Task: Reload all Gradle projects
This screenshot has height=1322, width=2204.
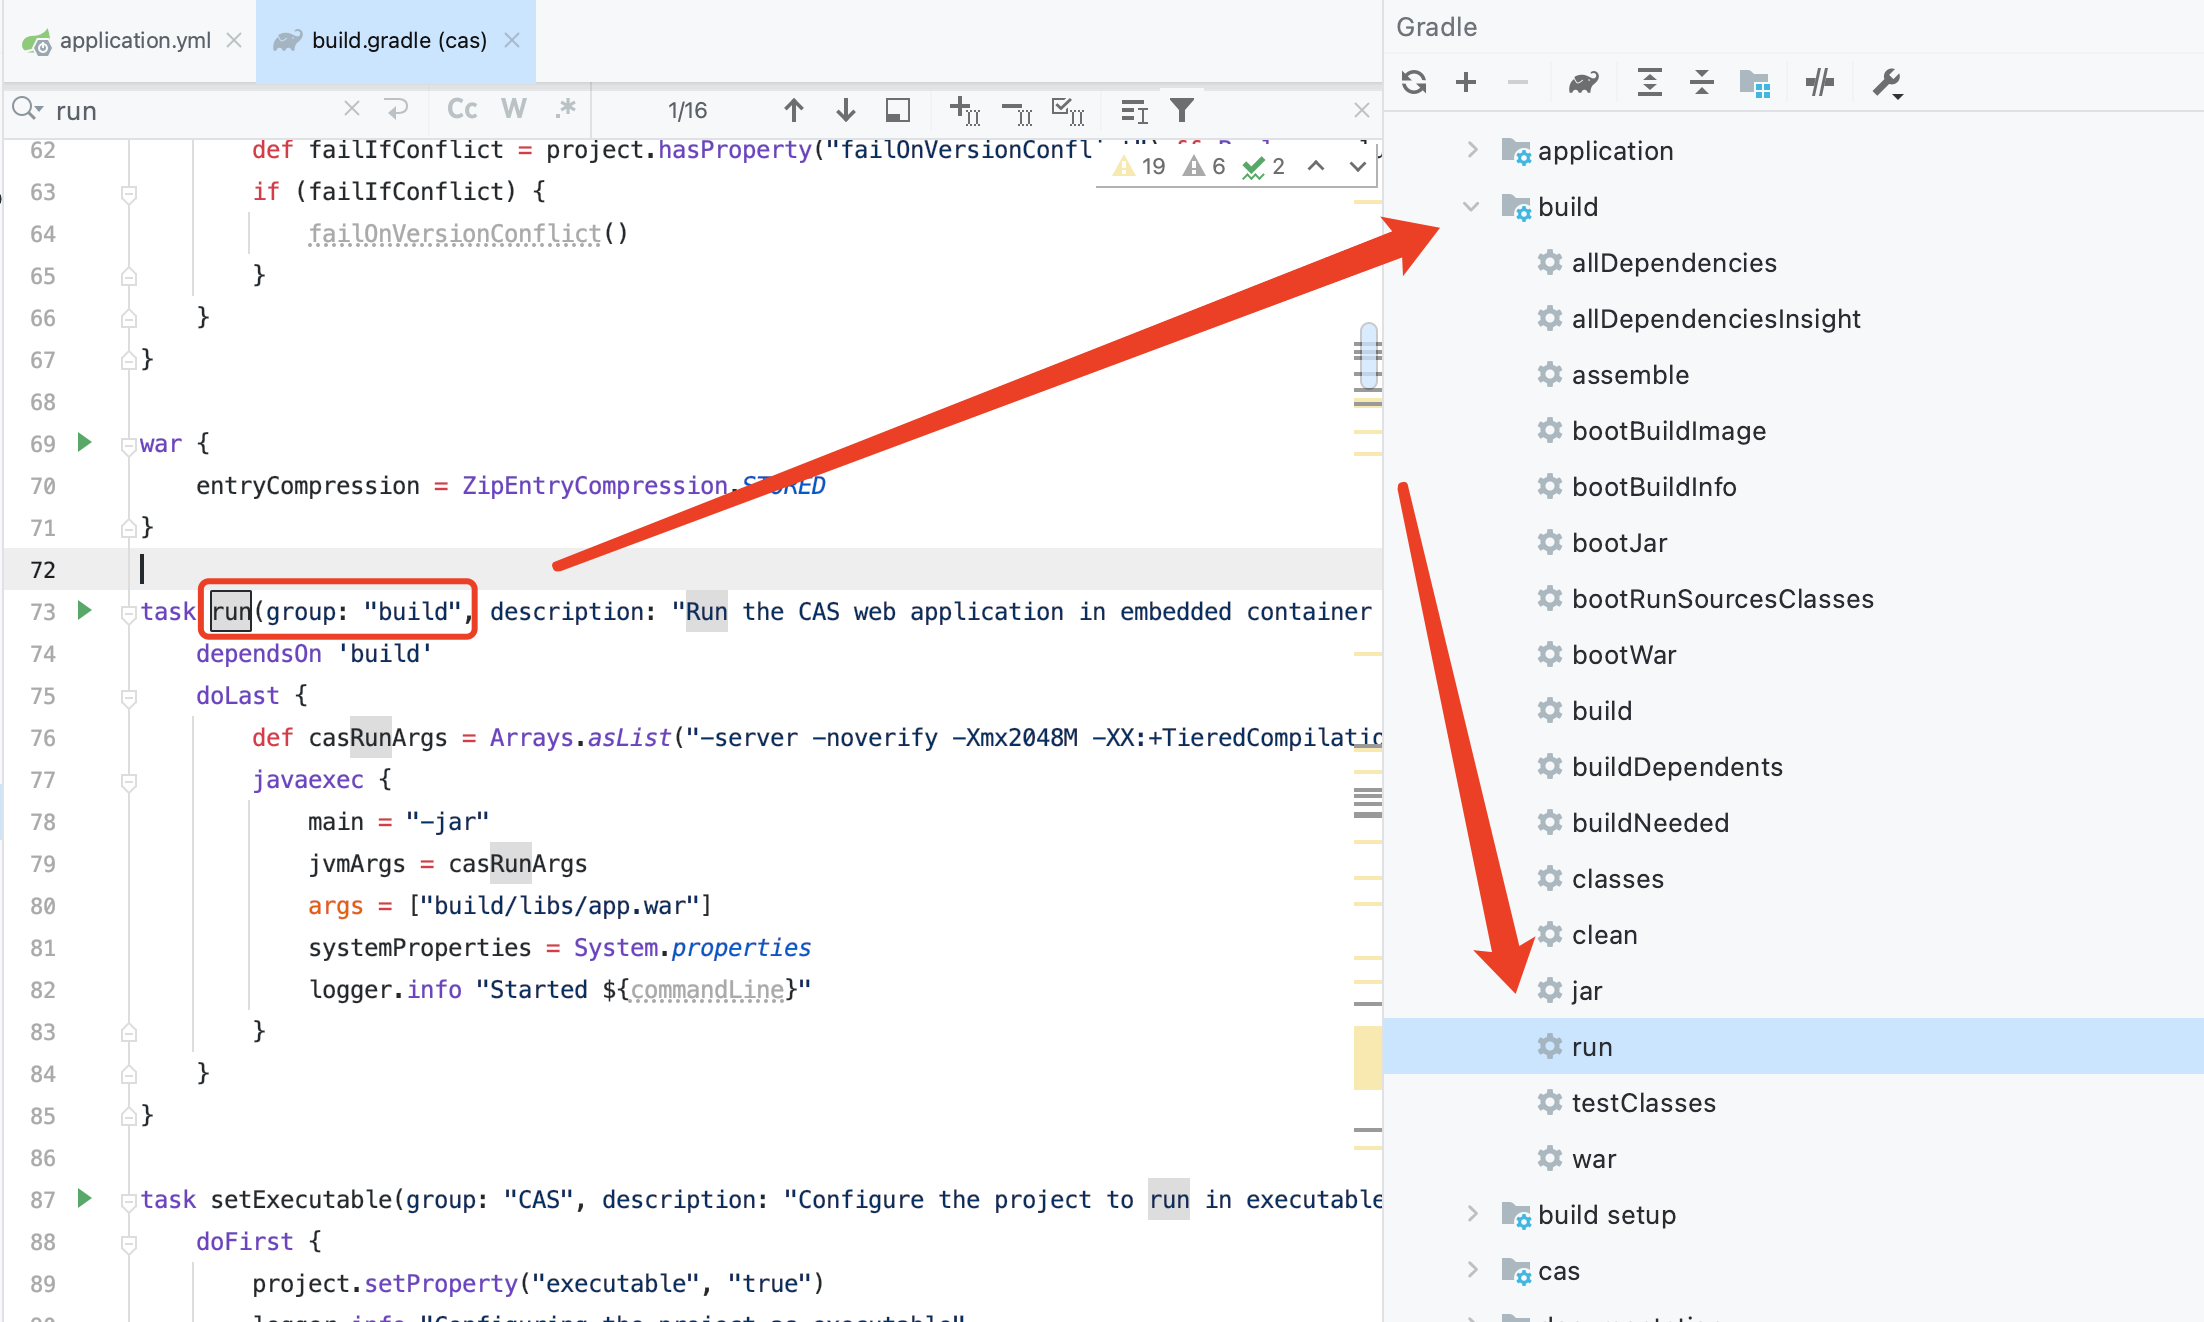Action: click(1414, 82)
